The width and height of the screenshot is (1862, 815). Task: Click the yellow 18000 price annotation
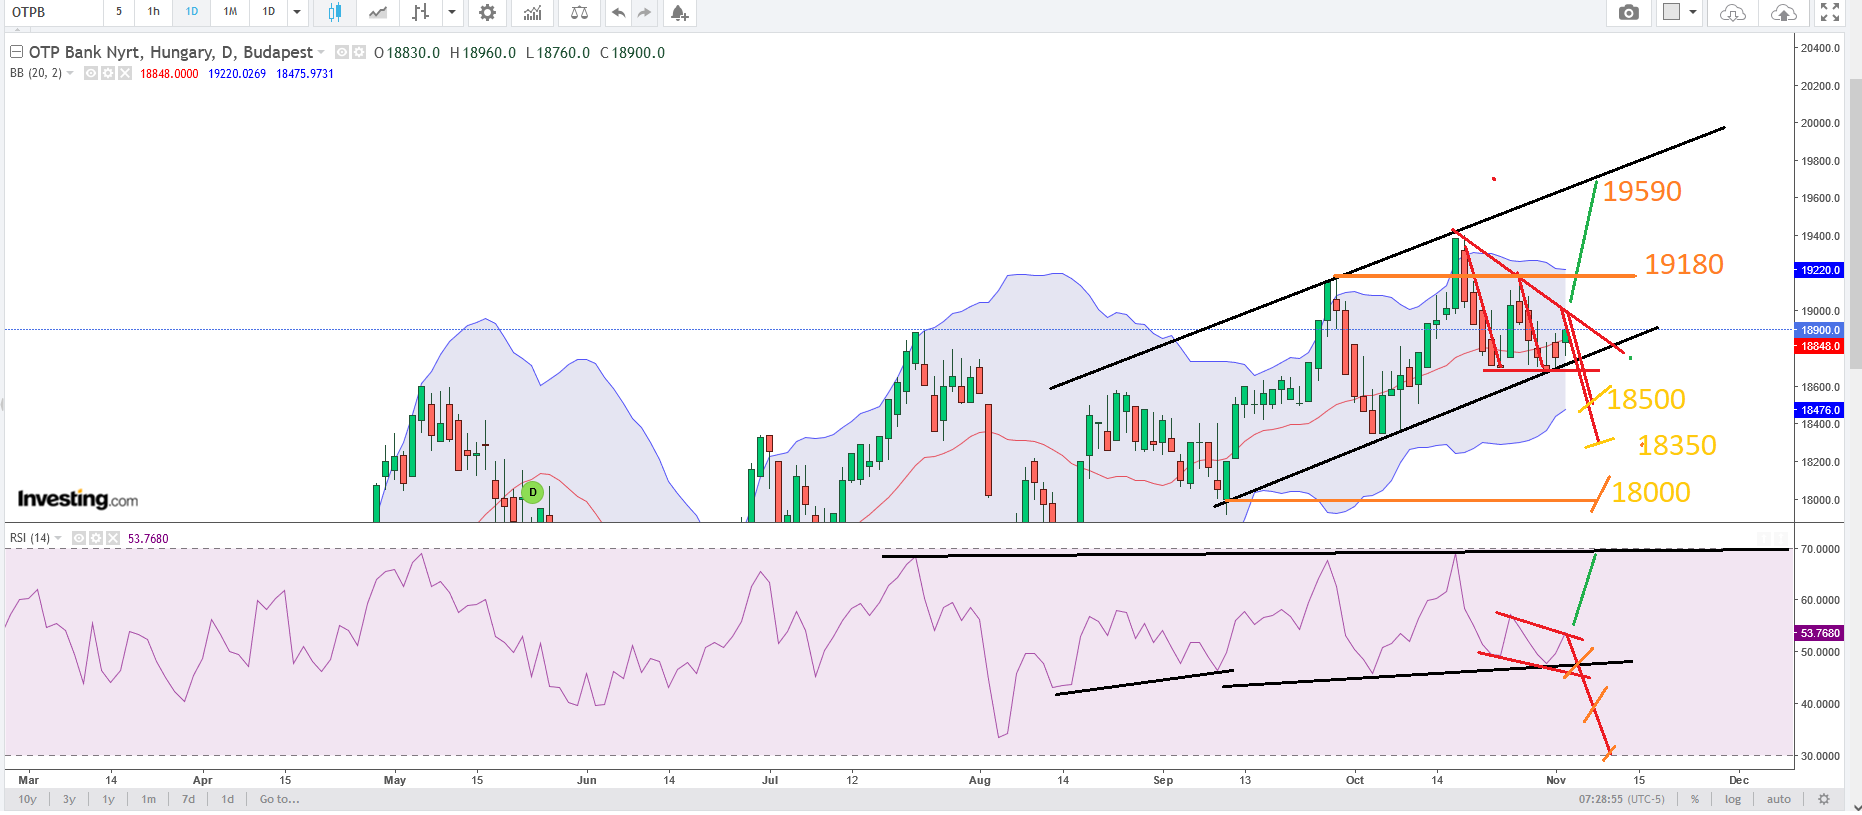[1651, 492]
